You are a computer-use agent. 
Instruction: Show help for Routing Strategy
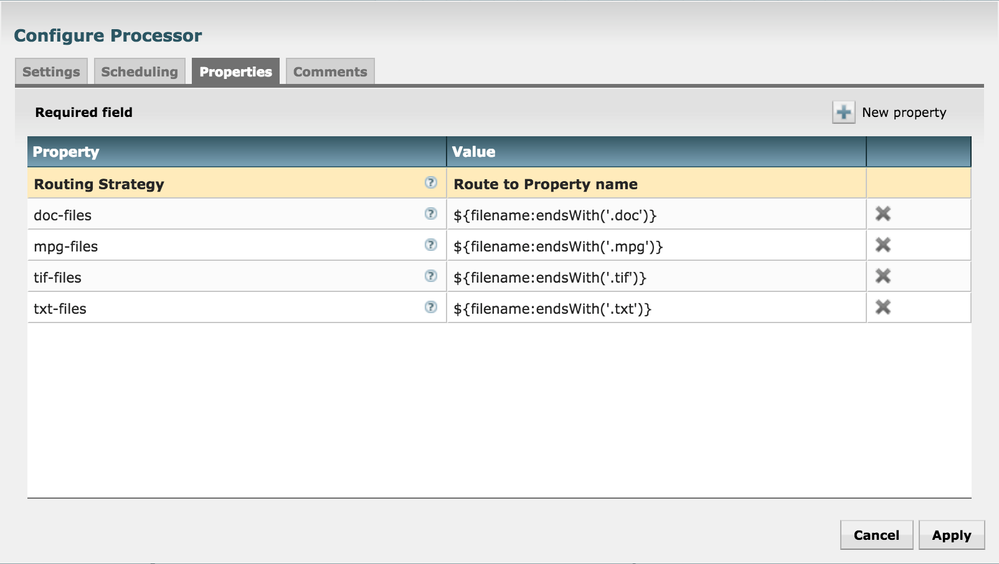pos(431,183)
